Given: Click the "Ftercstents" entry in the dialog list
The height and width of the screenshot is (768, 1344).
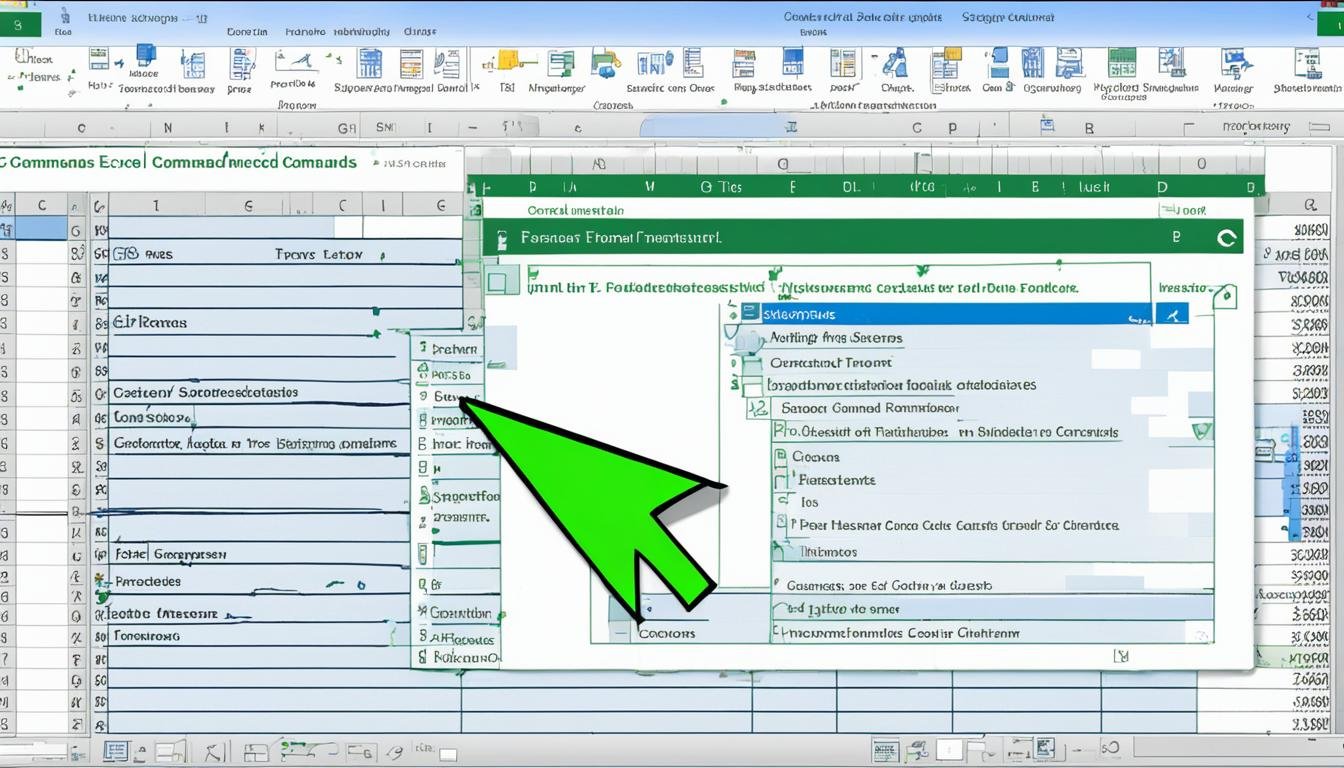Looking at the screenshot, I should click(x=836, y=480).
